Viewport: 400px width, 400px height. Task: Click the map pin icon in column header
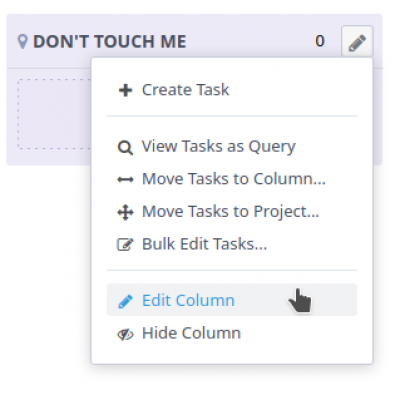pos(22,42)
